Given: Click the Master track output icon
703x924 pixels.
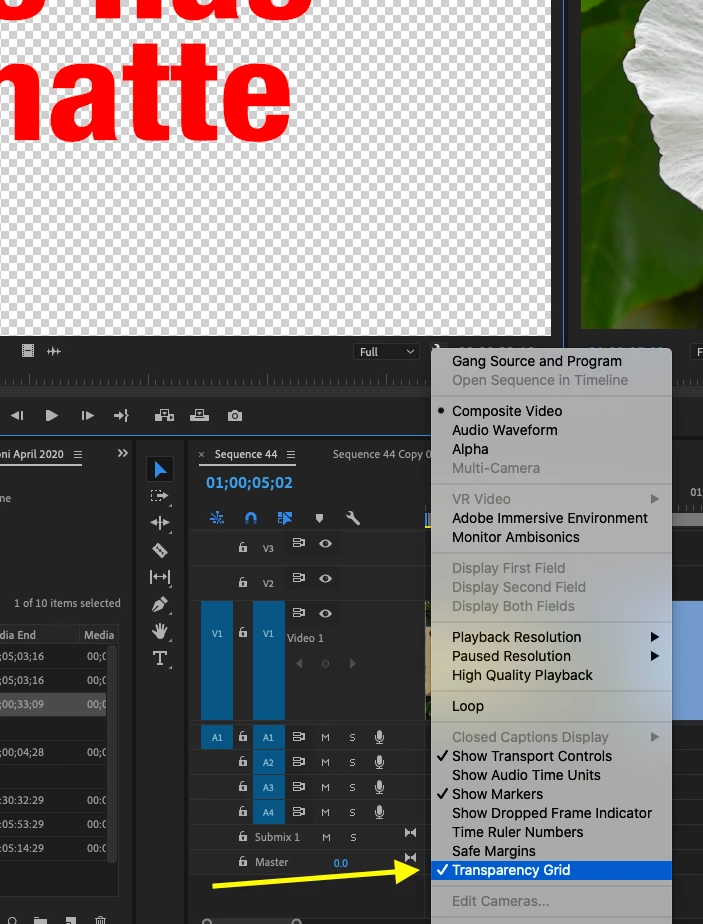Looking at the screenshot, I should pos(410,857).
